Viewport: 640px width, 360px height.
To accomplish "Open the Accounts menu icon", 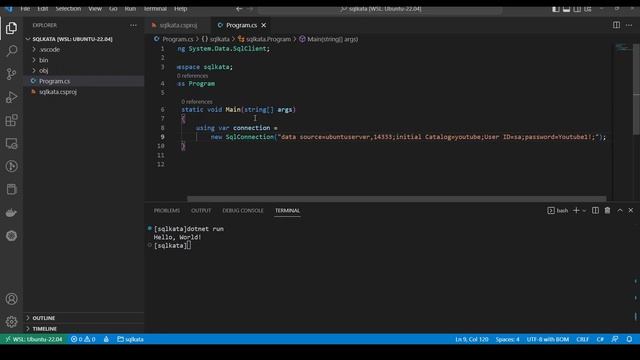I will (11, 299).
